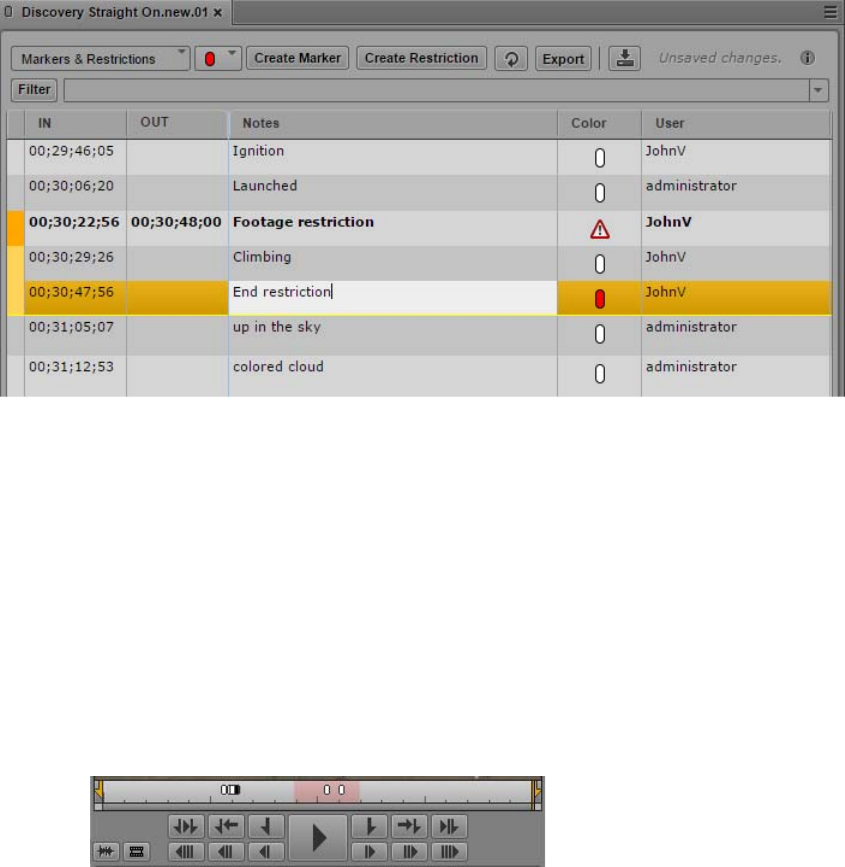Sort by Color column header
The width and height of the screenshot is (845, 867).
599,123
